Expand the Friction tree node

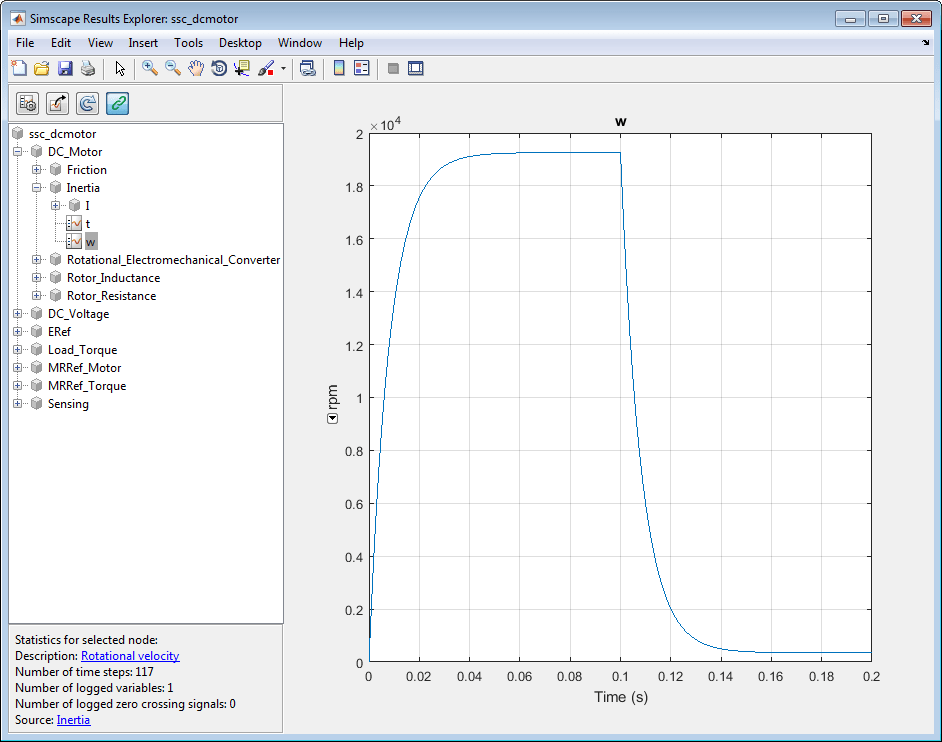click(x=37, y=170)
